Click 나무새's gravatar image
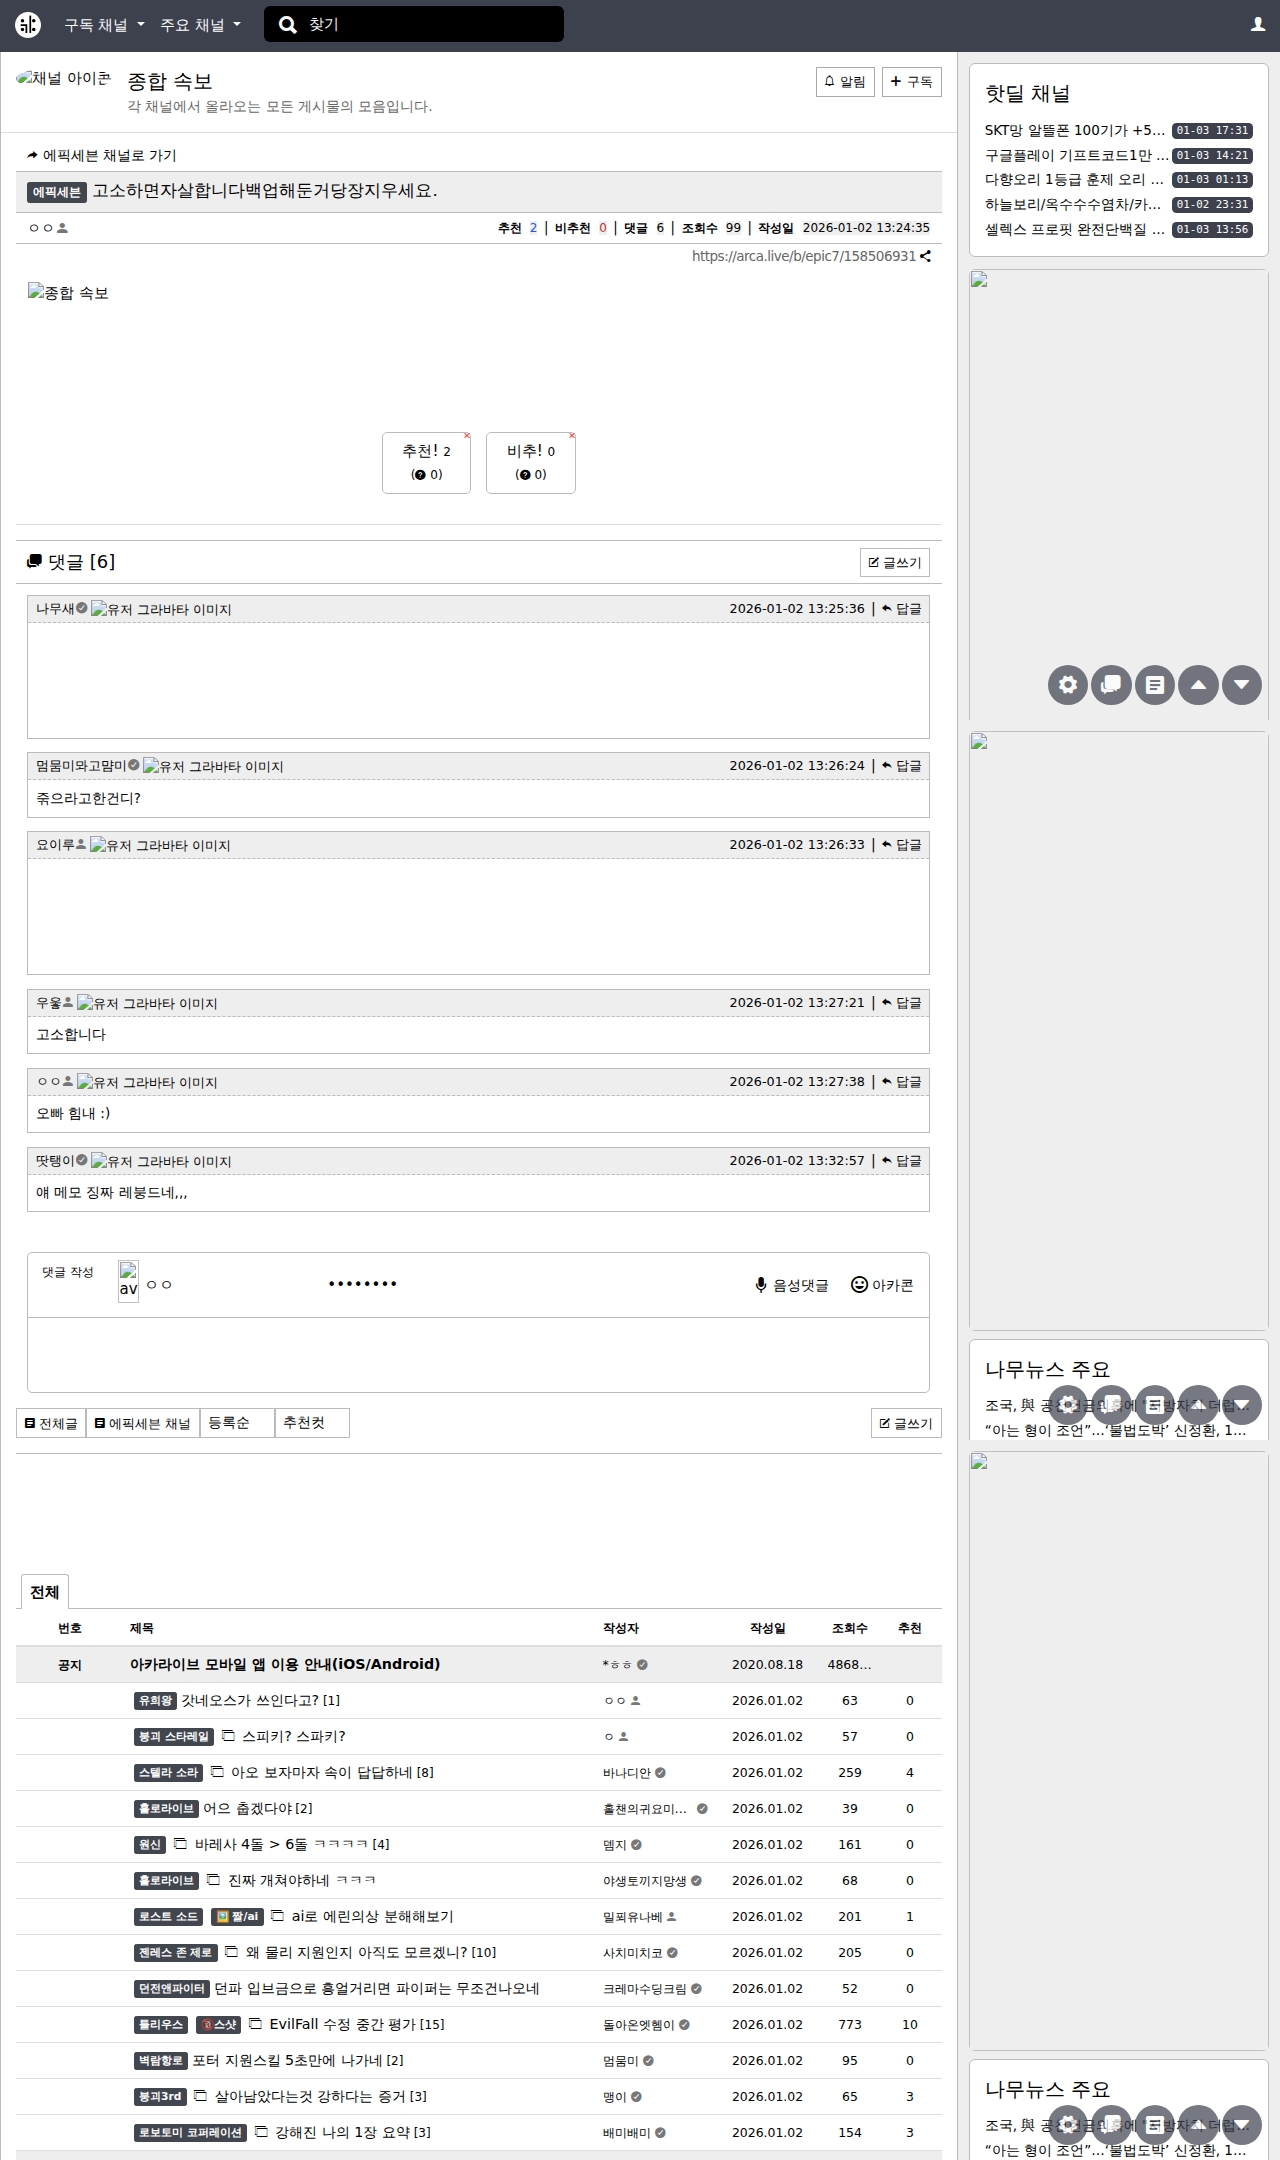Image resolution: width=1280 pixels, height=2160 pixels. coord(161,609)
